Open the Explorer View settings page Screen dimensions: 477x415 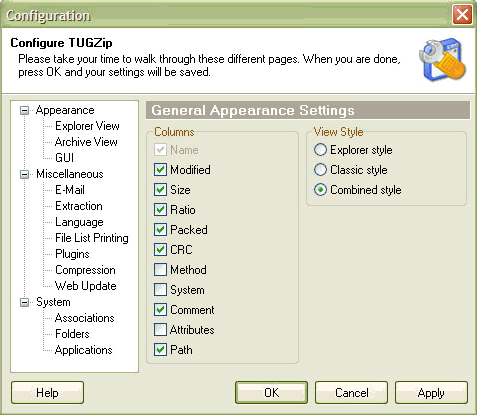(87, 126)
